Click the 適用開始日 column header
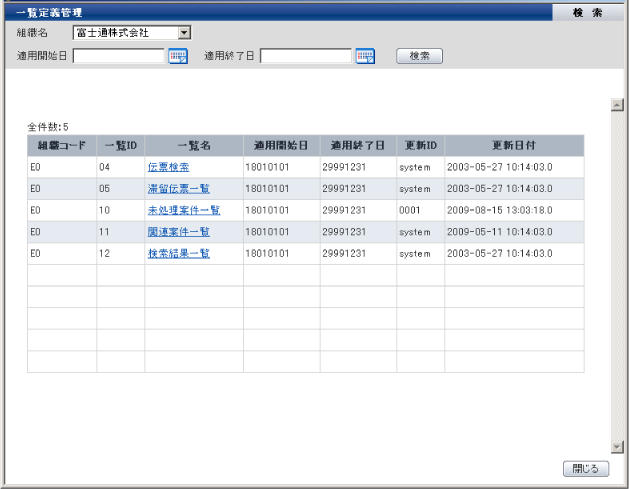Screen dimensions: 629x489 point(282,145)
